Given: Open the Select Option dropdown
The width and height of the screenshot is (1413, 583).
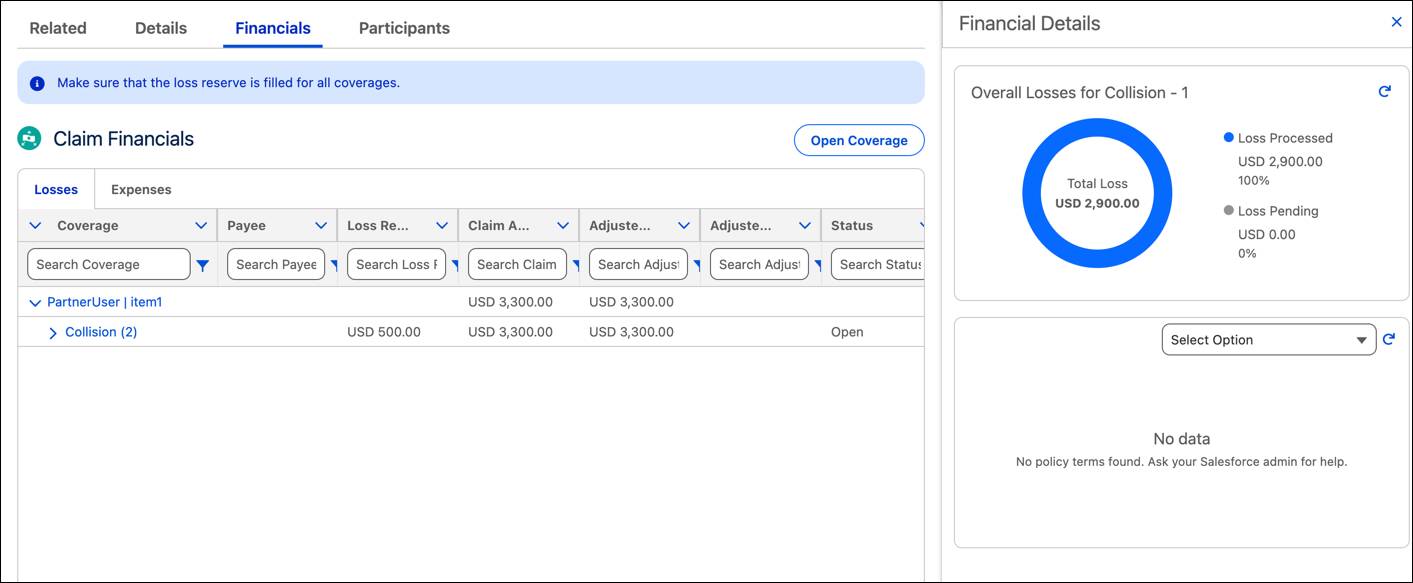Looking at the screenshot, I should pos(1269,340).
